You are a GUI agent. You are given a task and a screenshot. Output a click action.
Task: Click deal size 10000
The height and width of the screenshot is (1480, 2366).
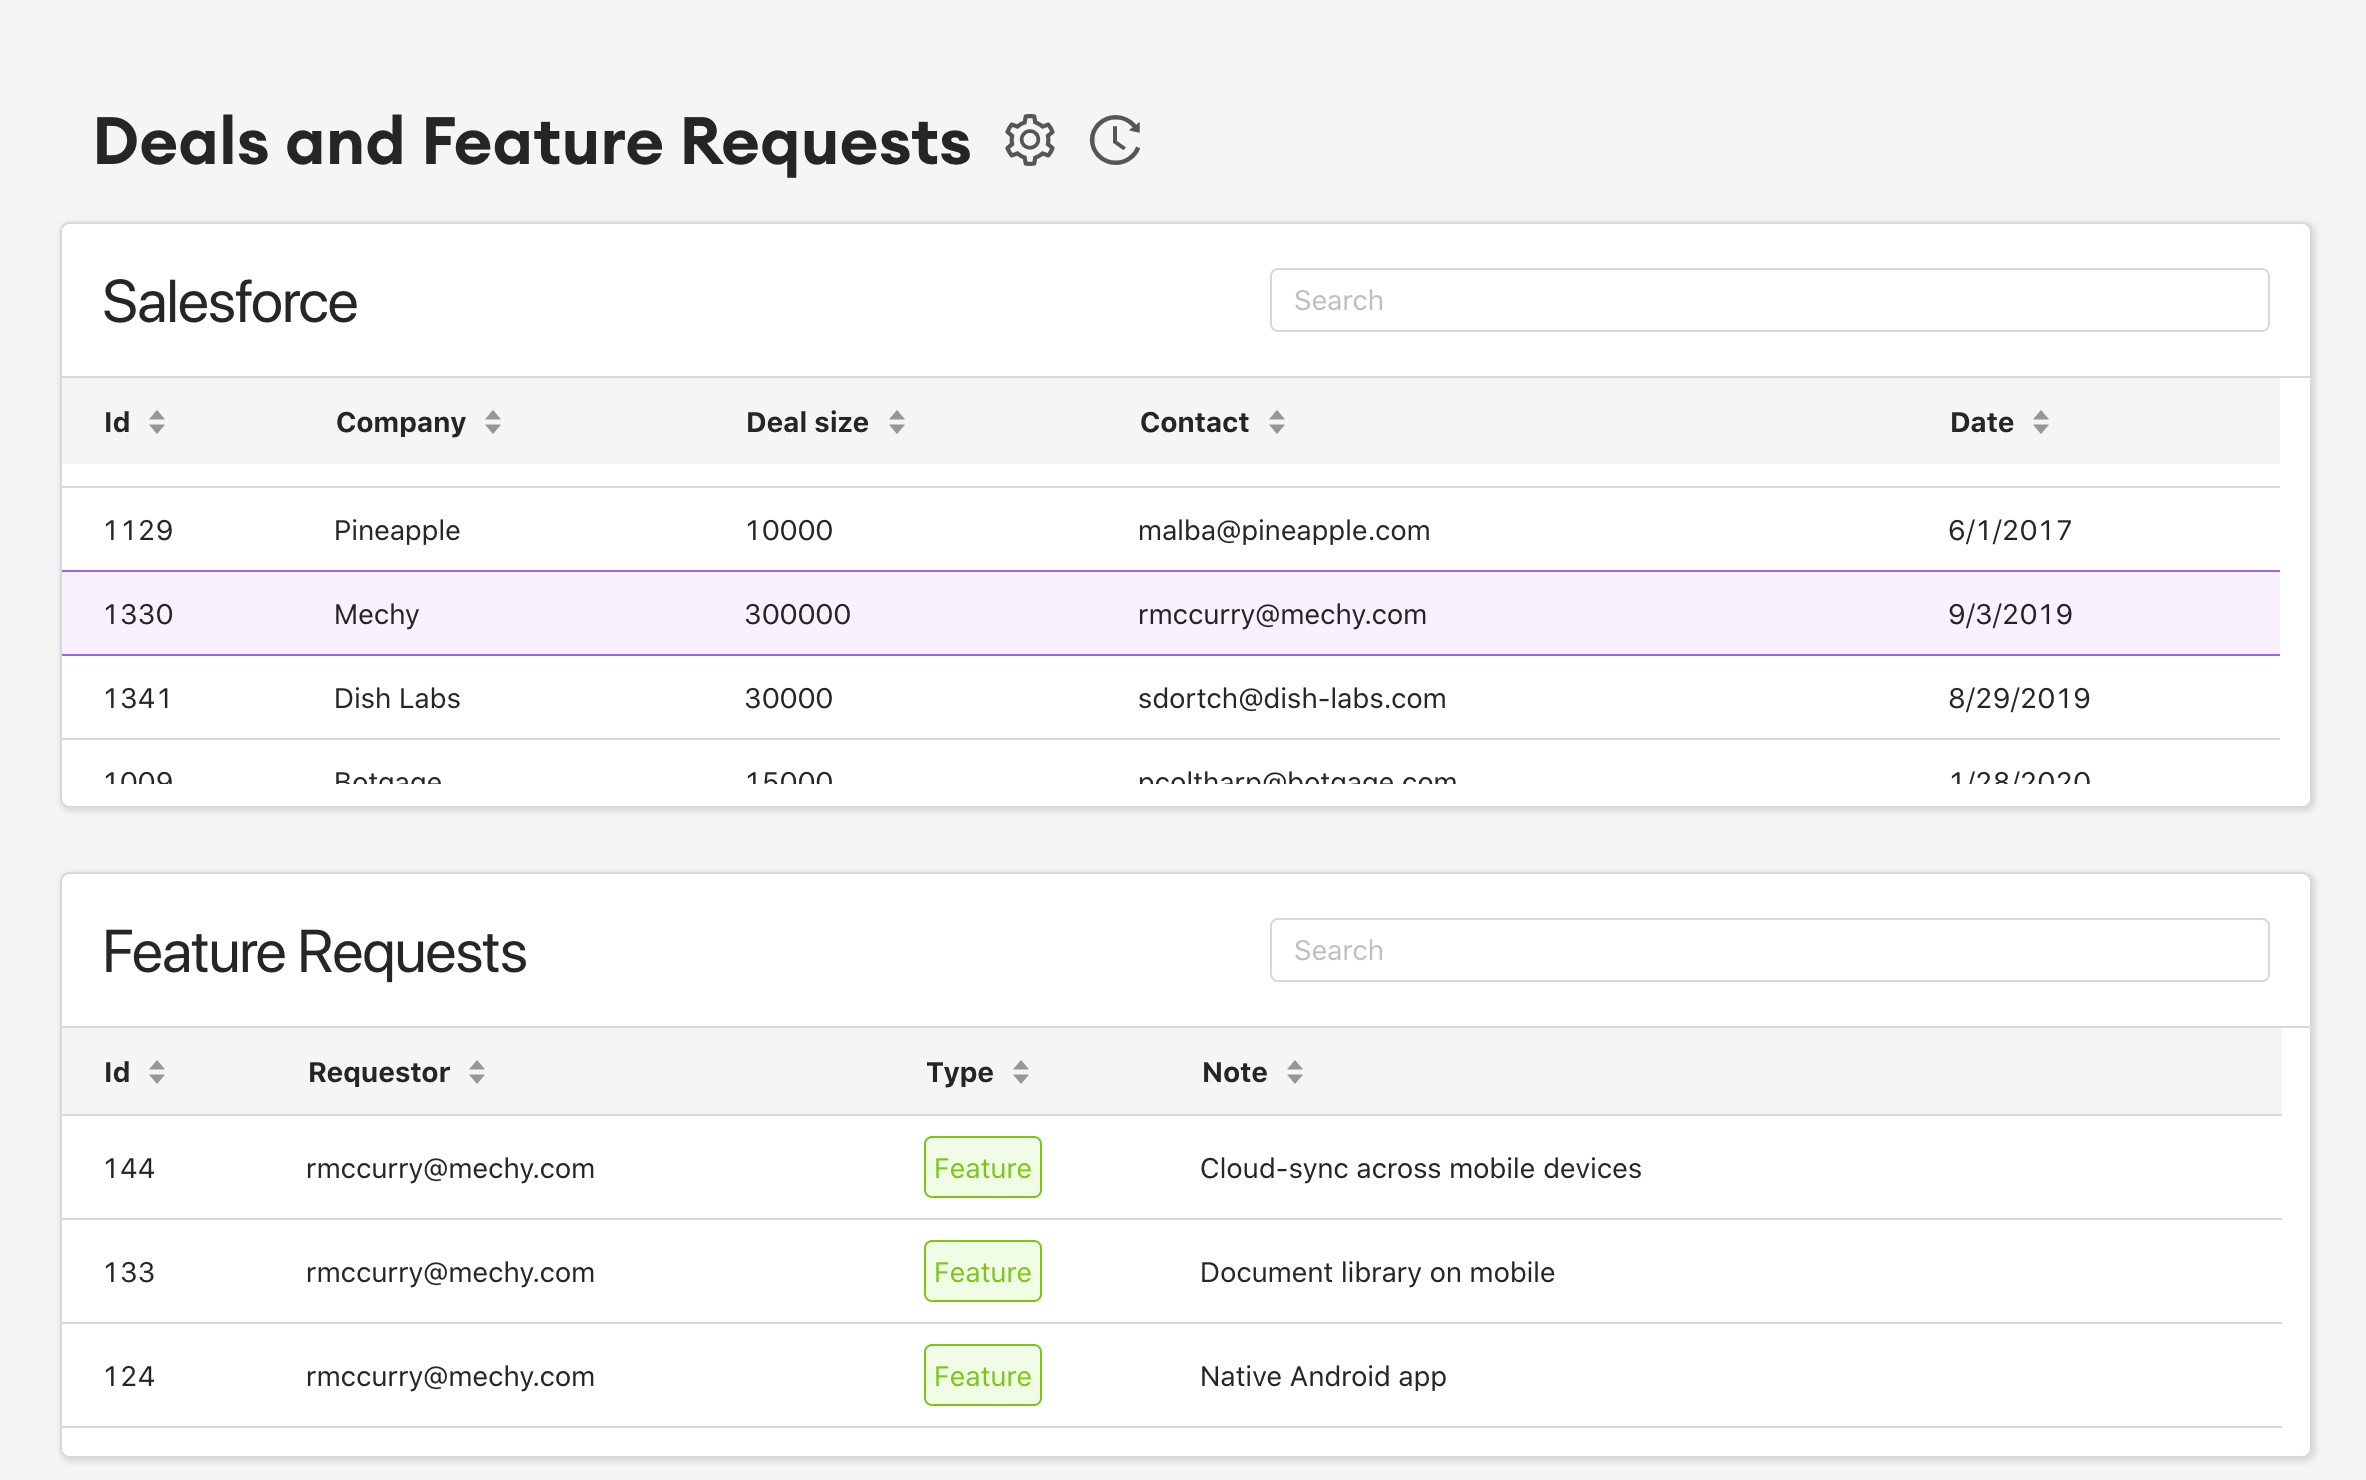[789, 530]
